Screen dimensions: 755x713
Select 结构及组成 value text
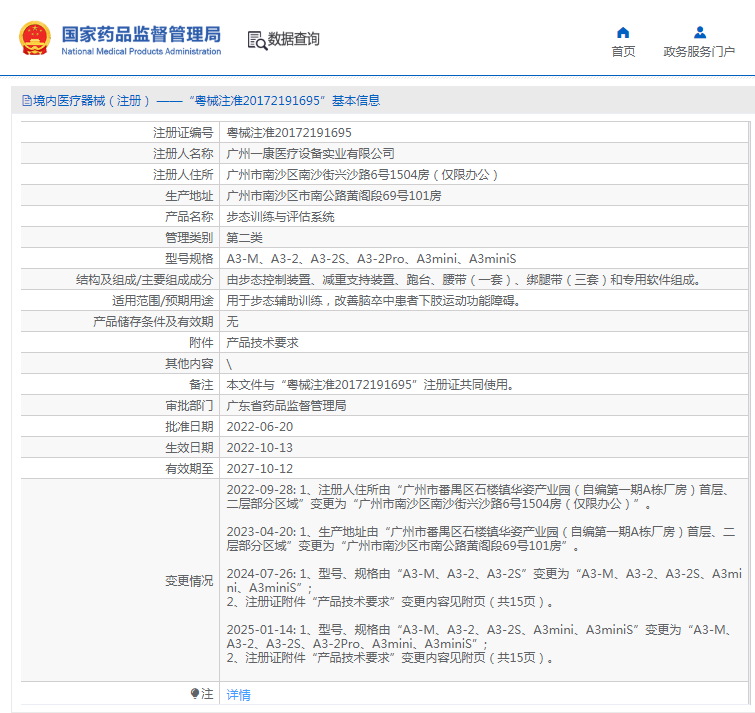tap(463, 280)
